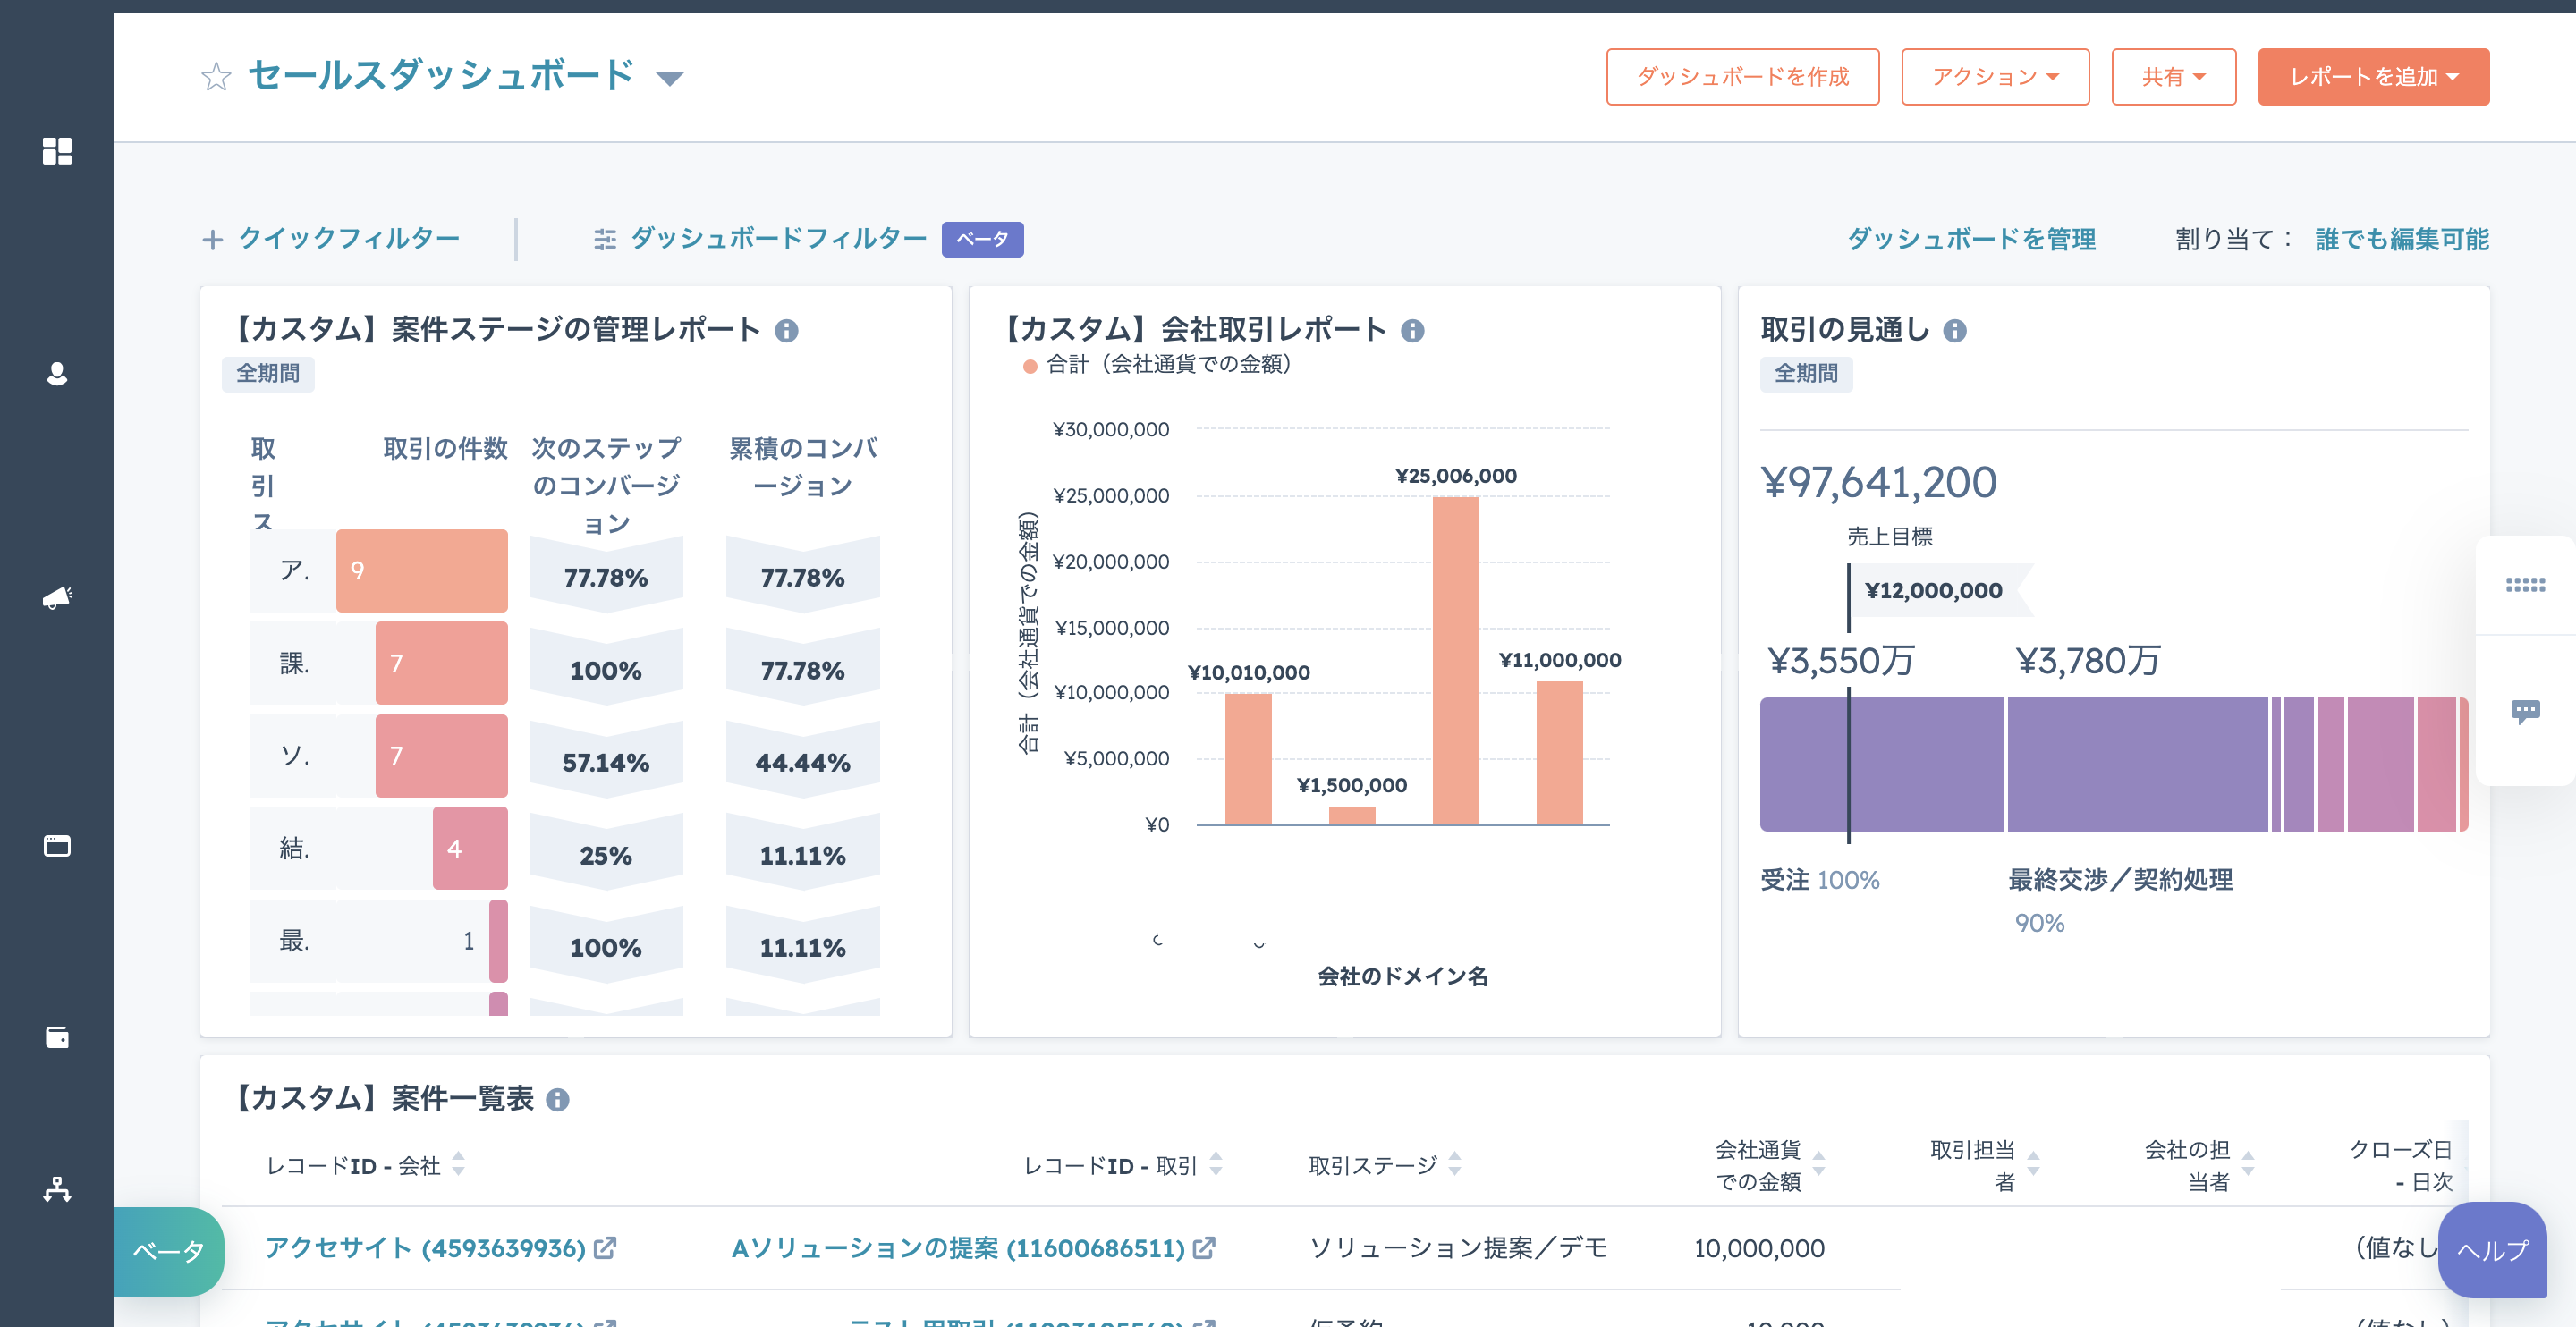2576x1327 pixels.
Task: Open Aソリューションの提案 deal link
Action: (958, 1248)
